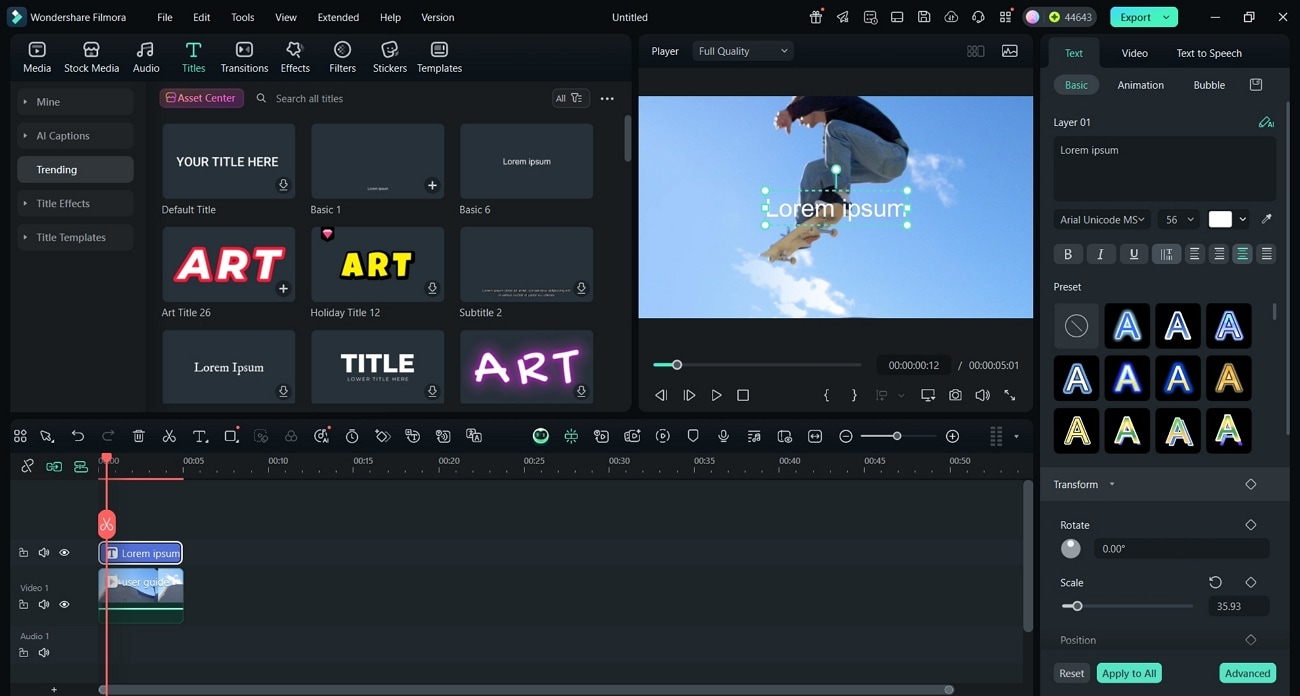This screenshot has height=696, width=1300.
Task: Switch to the Animation tab in the text panel
Action: point(1140,85)
